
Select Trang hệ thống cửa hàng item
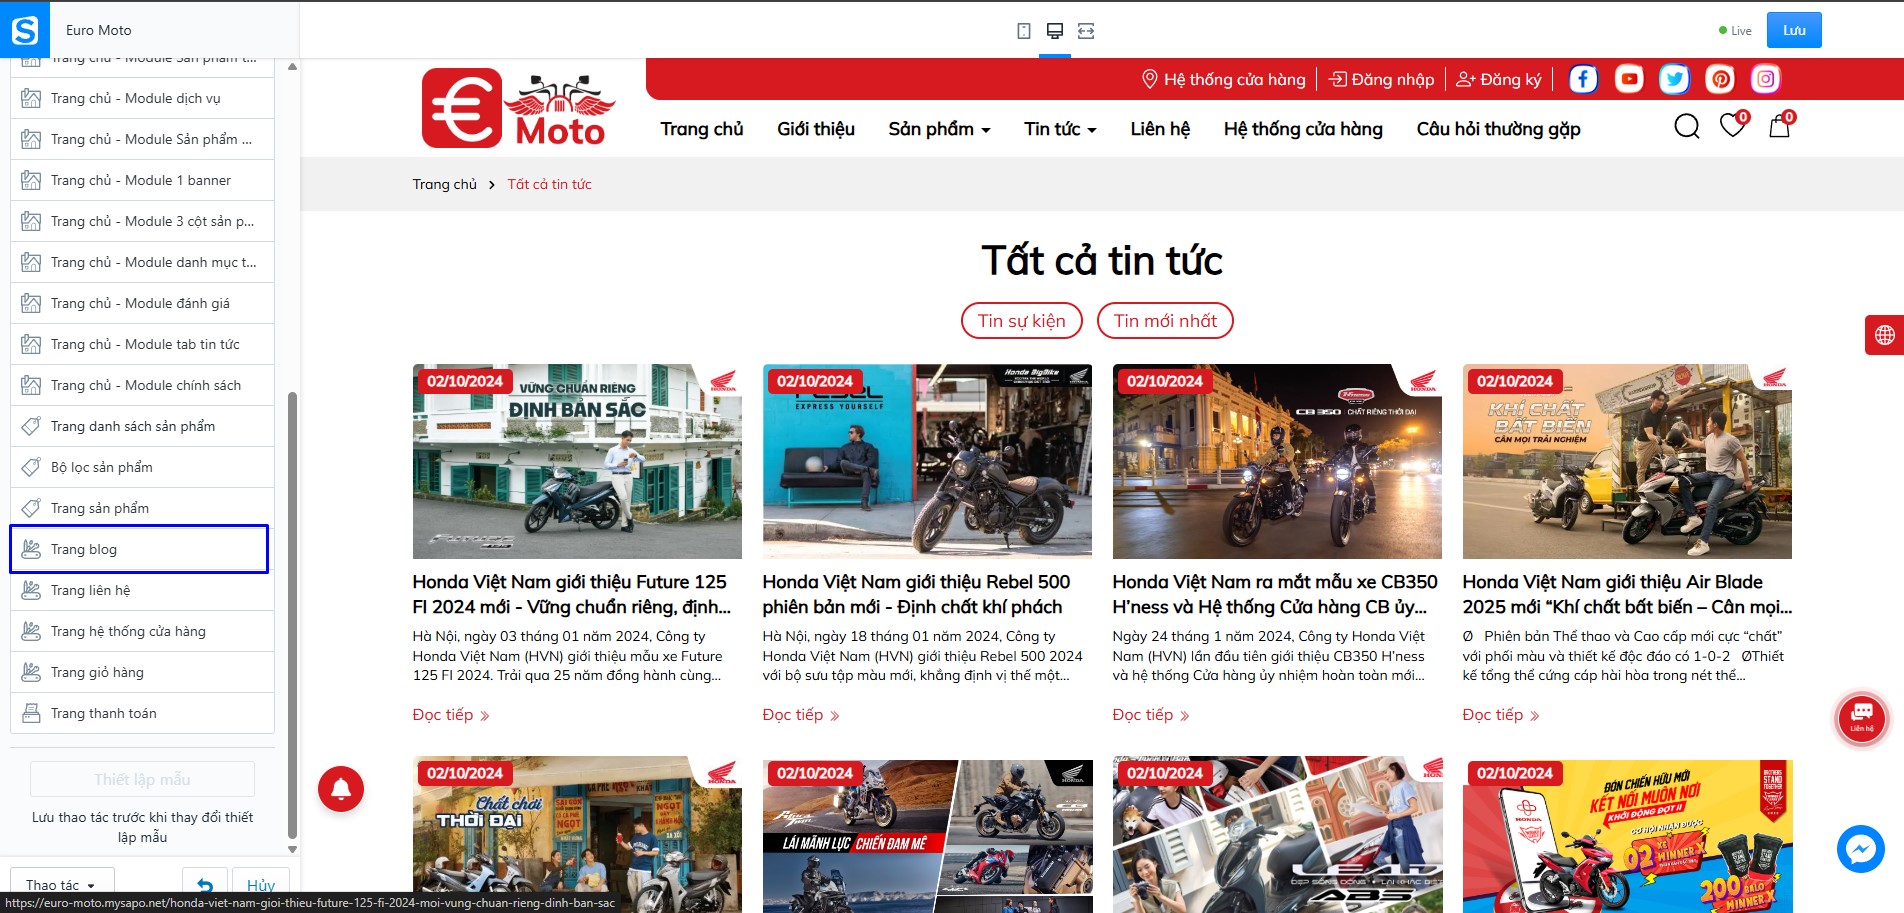(142, 631)
